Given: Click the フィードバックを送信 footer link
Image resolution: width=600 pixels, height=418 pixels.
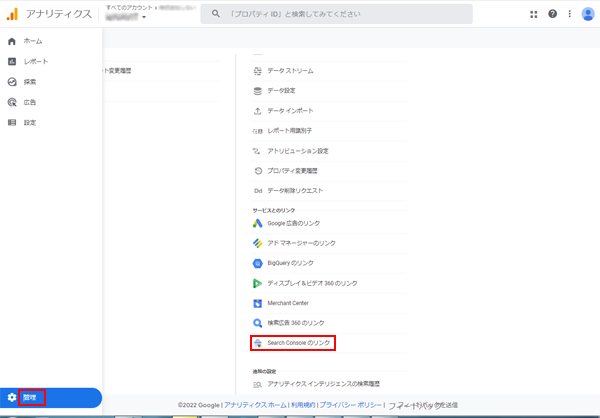Looking at the screenshot, I should [423, 405].
